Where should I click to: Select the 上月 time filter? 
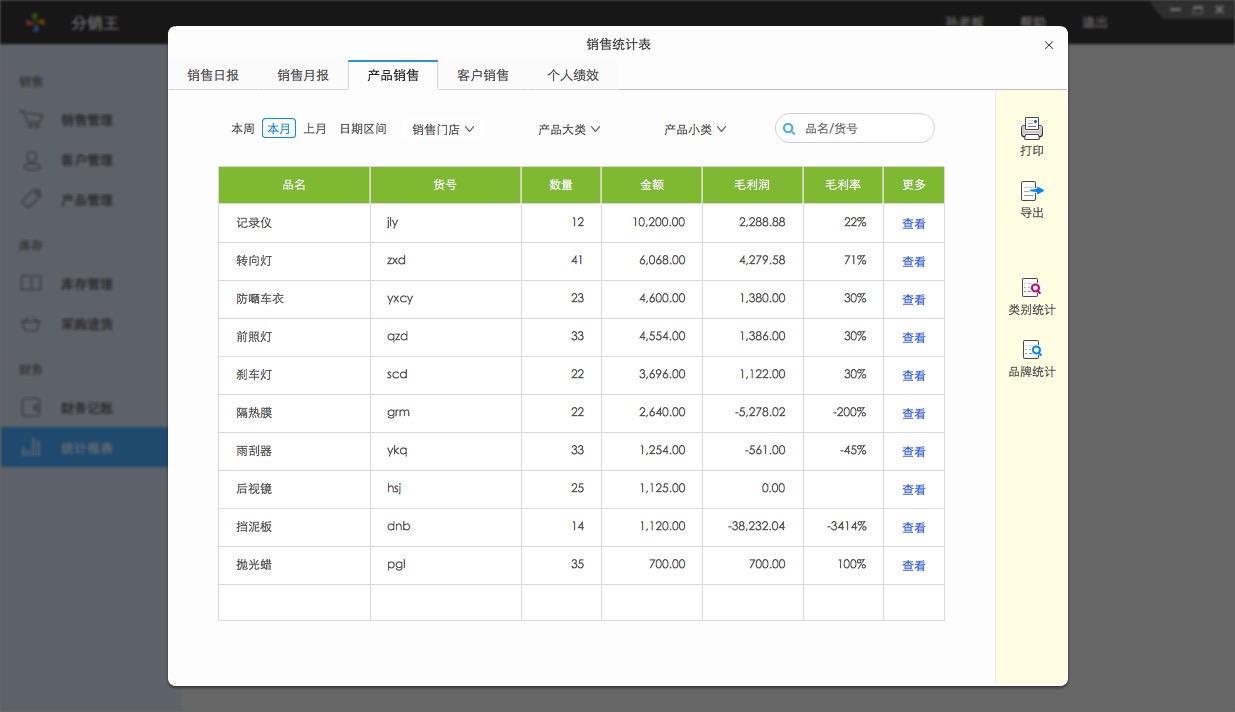315,129
